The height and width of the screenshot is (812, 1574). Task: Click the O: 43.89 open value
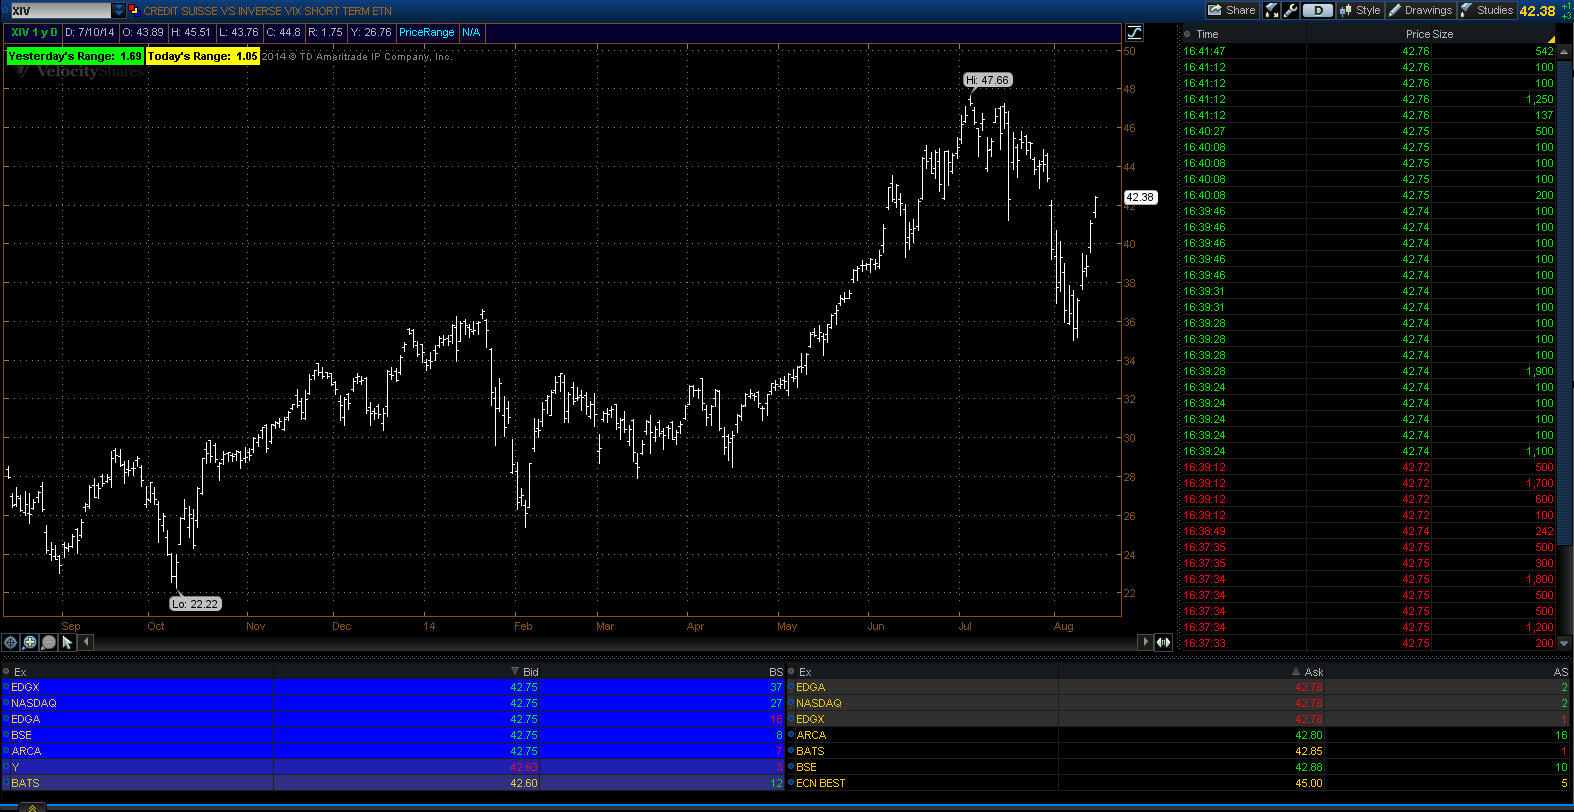[x=143, y=32]
